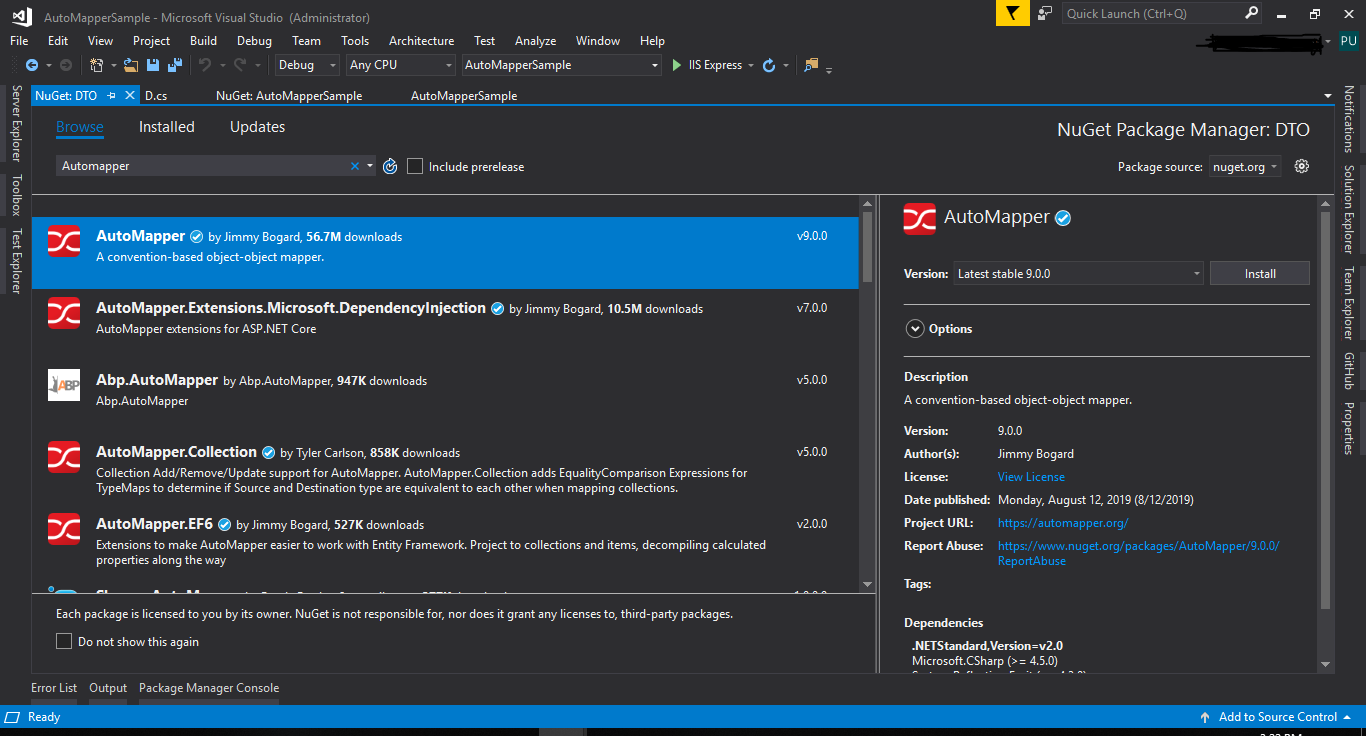
Task: Open the View License link
Action: pos(1031,477)
